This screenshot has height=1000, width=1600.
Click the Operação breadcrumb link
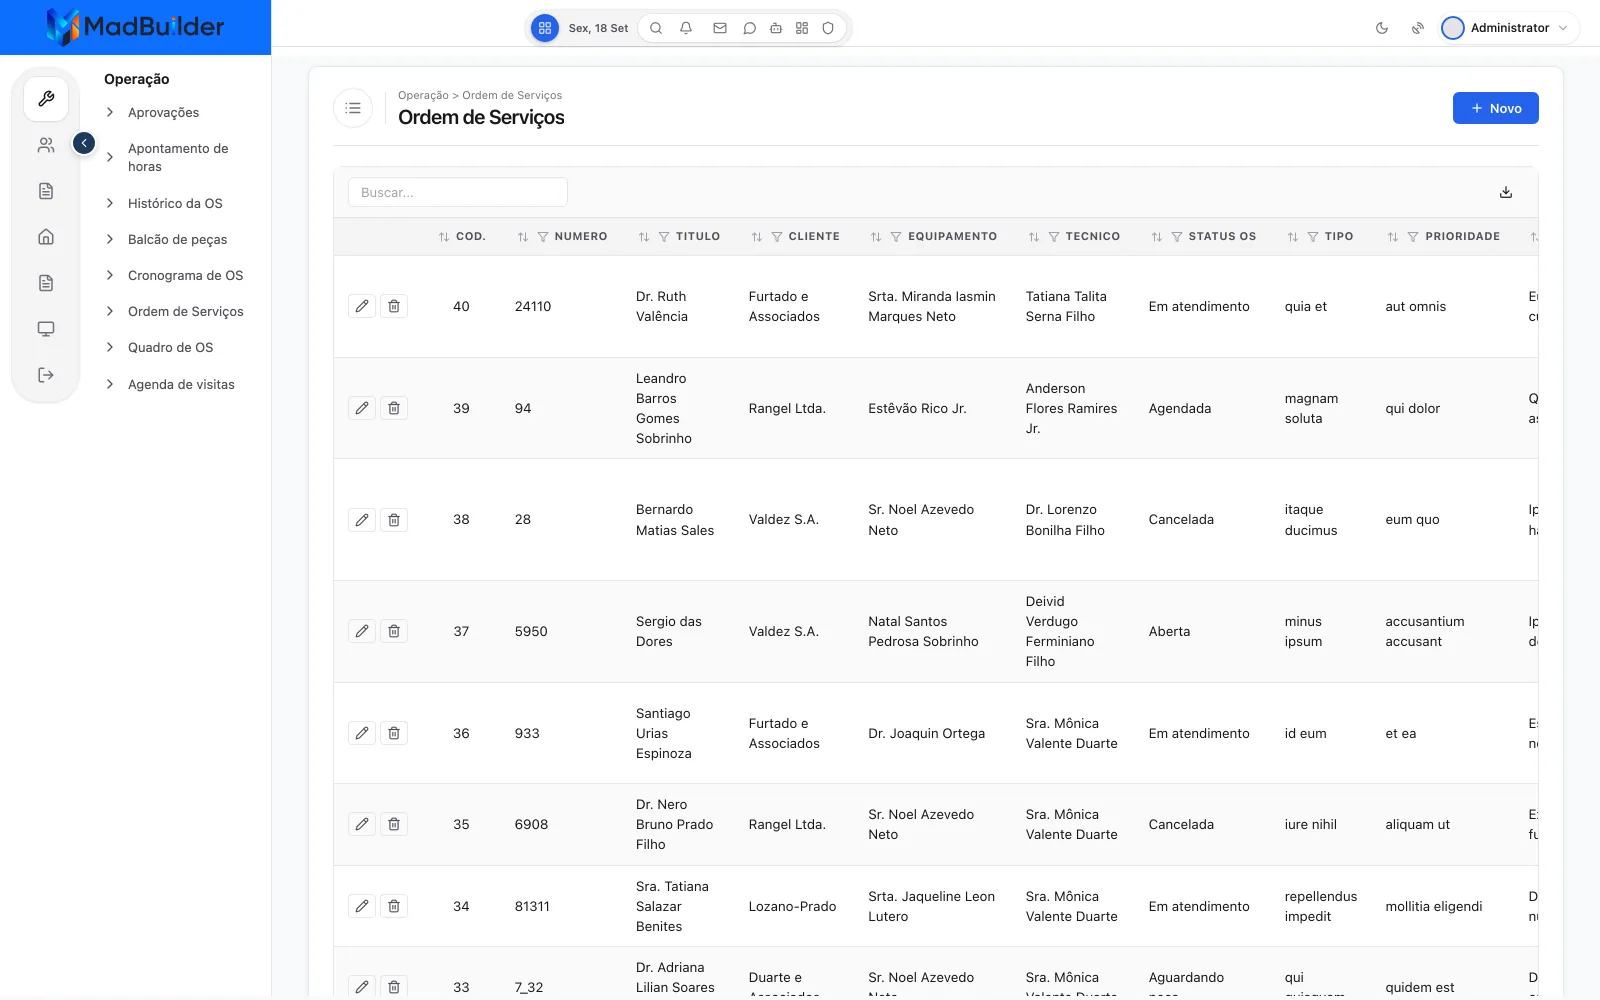coord(423,95)
